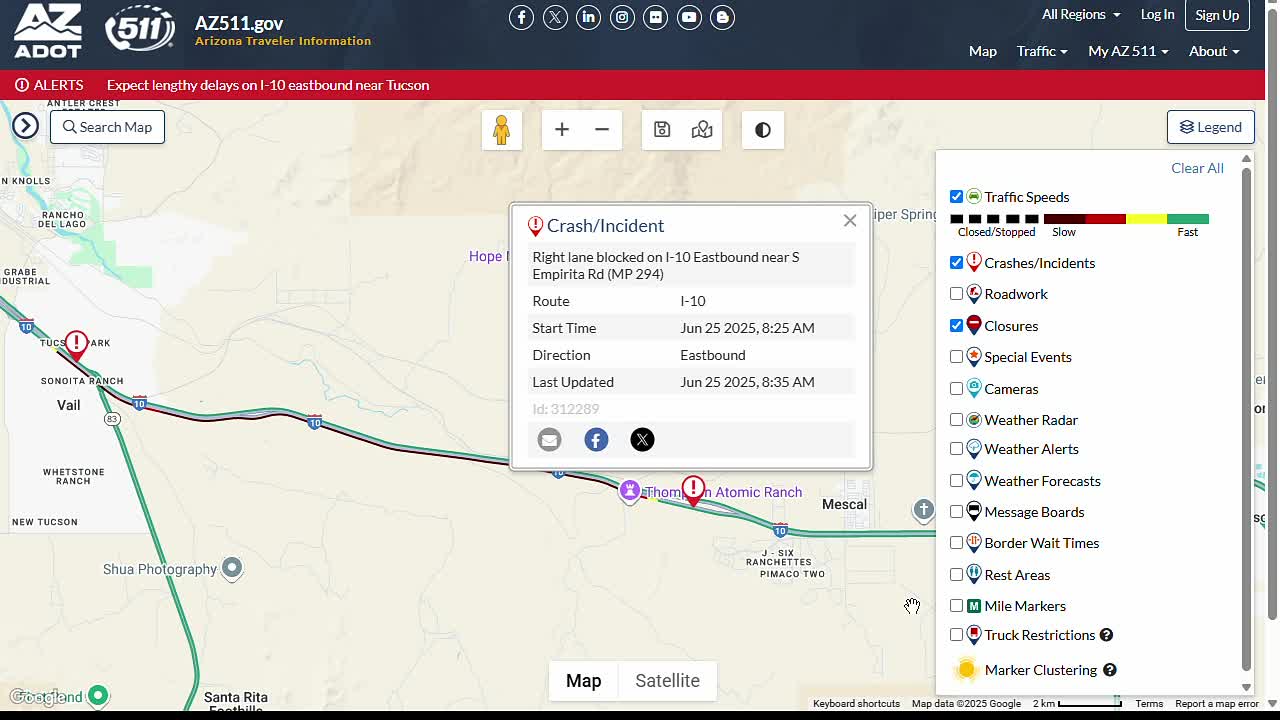Expand the My AZ 511 dropdown
Screen dimensions: 1280x720
coord(1127,51)
